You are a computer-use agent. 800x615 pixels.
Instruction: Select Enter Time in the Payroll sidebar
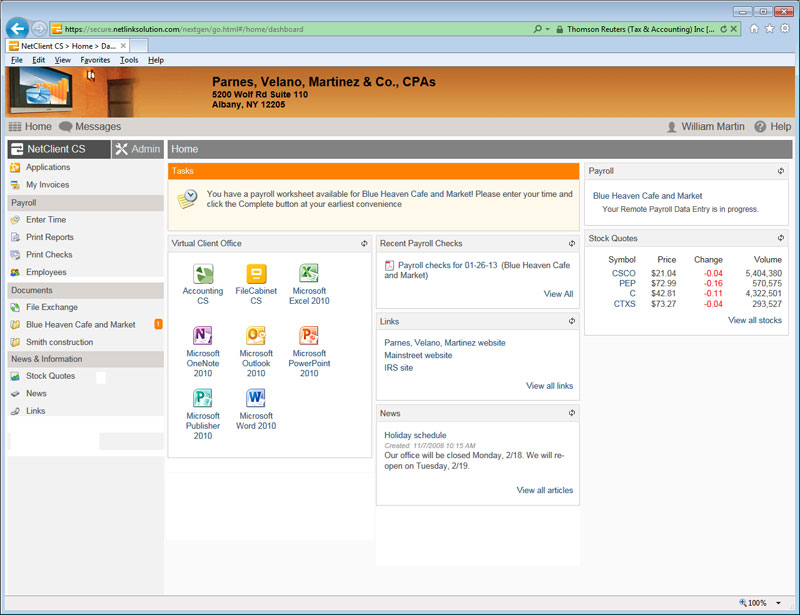pos(46,220)
